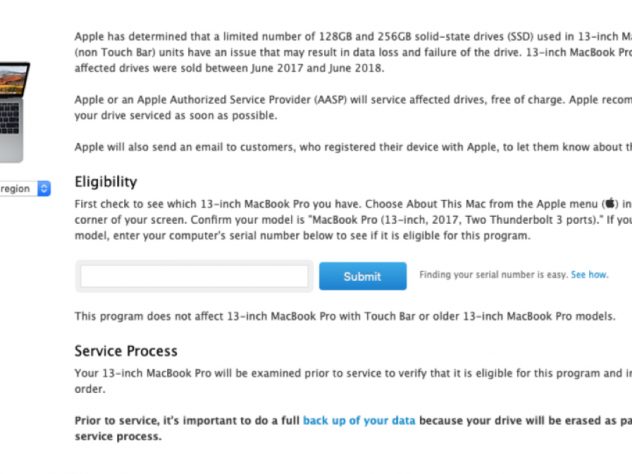Screen dimensions: 632x474
Task: Click the Apple logo symbol in text
Action: (x=608, y=203)
